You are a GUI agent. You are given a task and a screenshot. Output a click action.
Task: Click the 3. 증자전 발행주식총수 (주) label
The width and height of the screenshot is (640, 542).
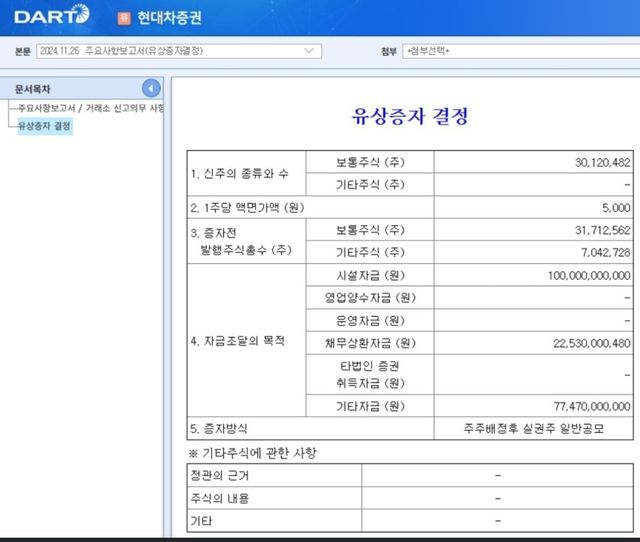[x=241, y=241]
